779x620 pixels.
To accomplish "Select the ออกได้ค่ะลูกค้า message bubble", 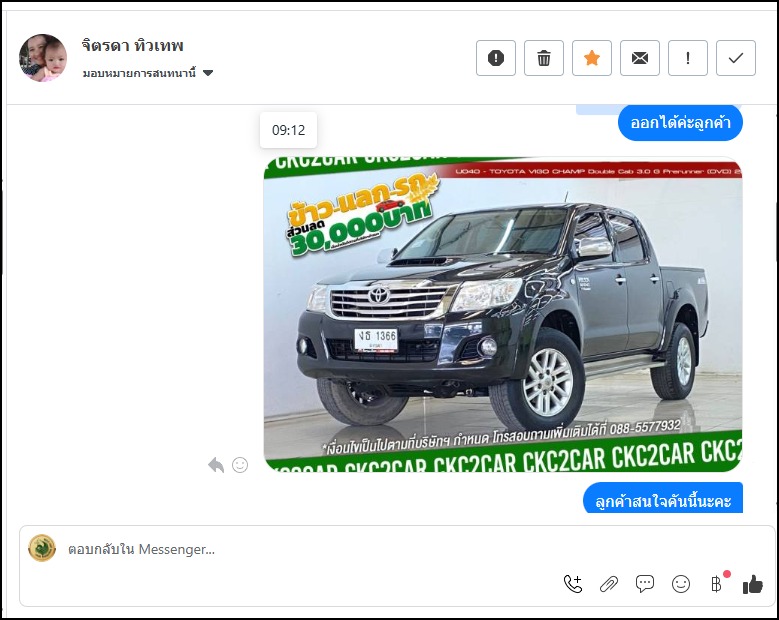I will tap(680, 123).
